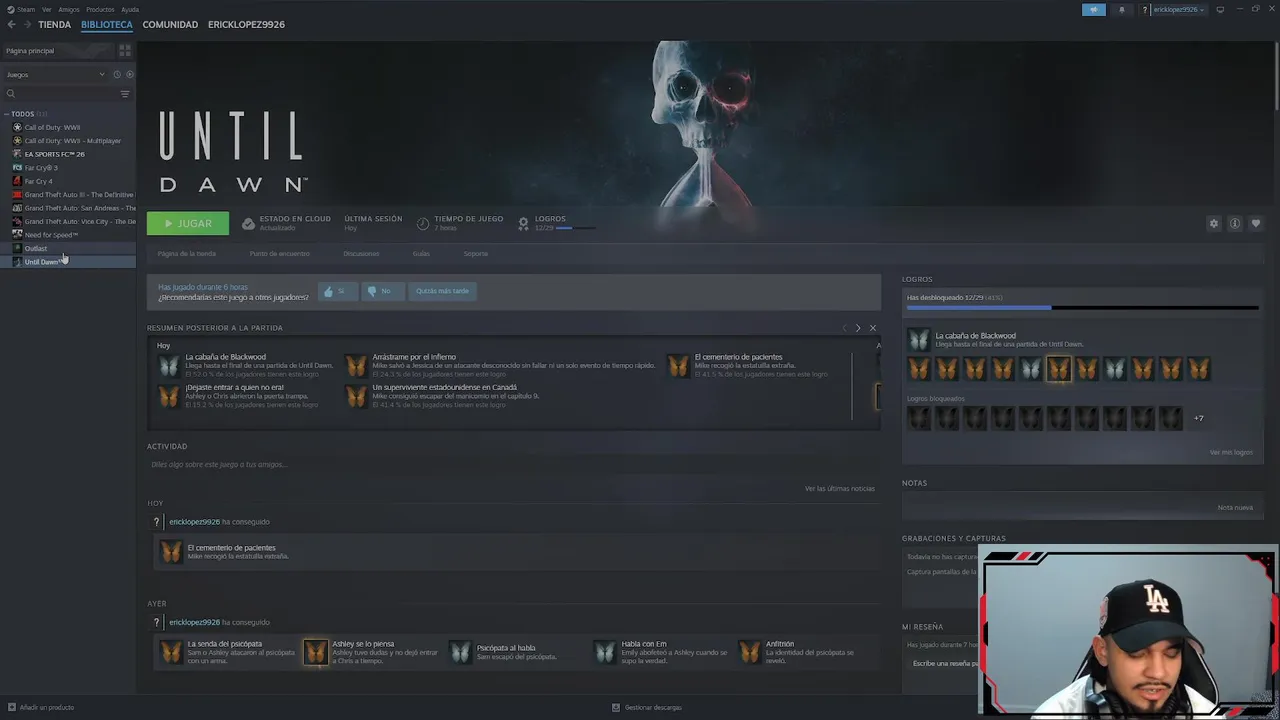Open the announcements megaphone button
Viewport: 1280px width, 720px height.
pos(1094,9)
